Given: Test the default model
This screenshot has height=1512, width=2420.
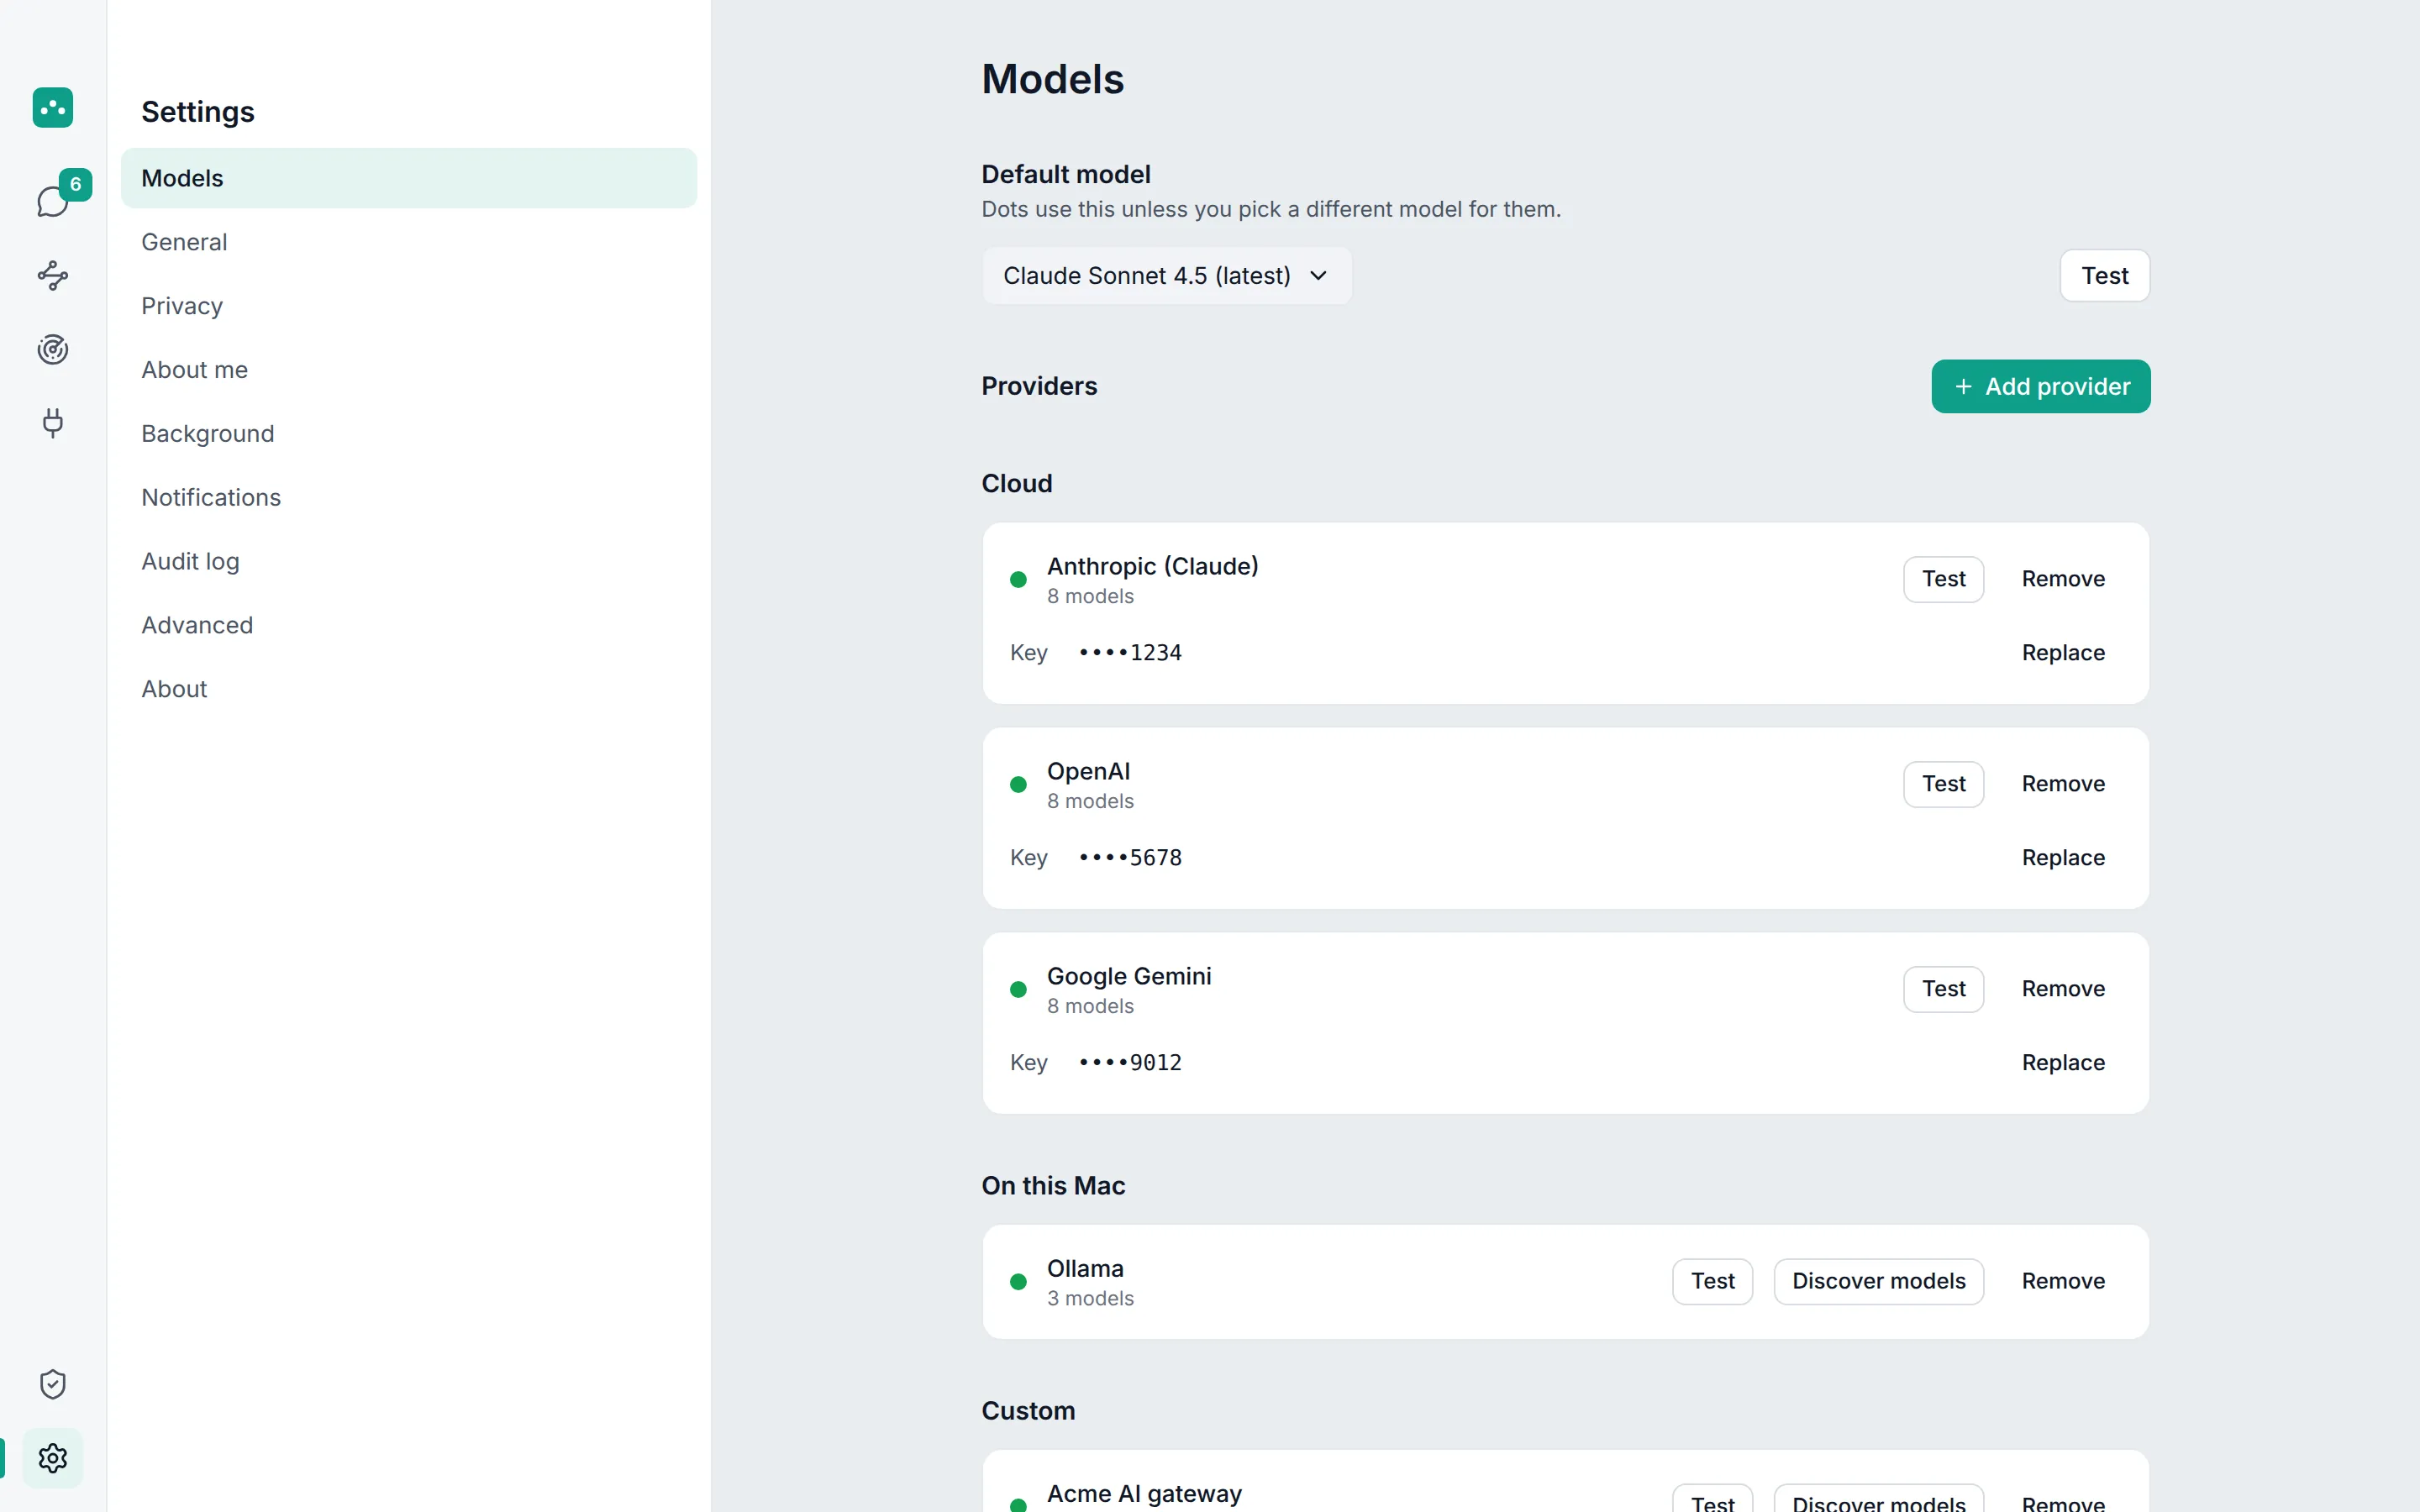Looking at the screenshot, I should 2104,275.
